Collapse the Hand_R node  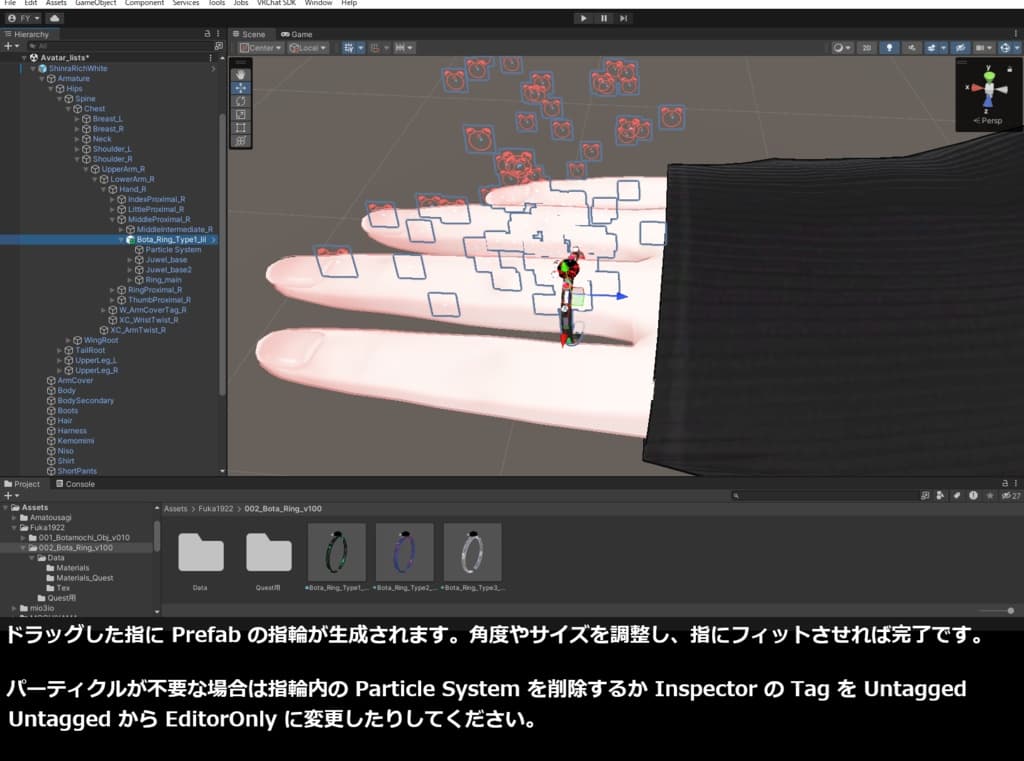[104, 189]
